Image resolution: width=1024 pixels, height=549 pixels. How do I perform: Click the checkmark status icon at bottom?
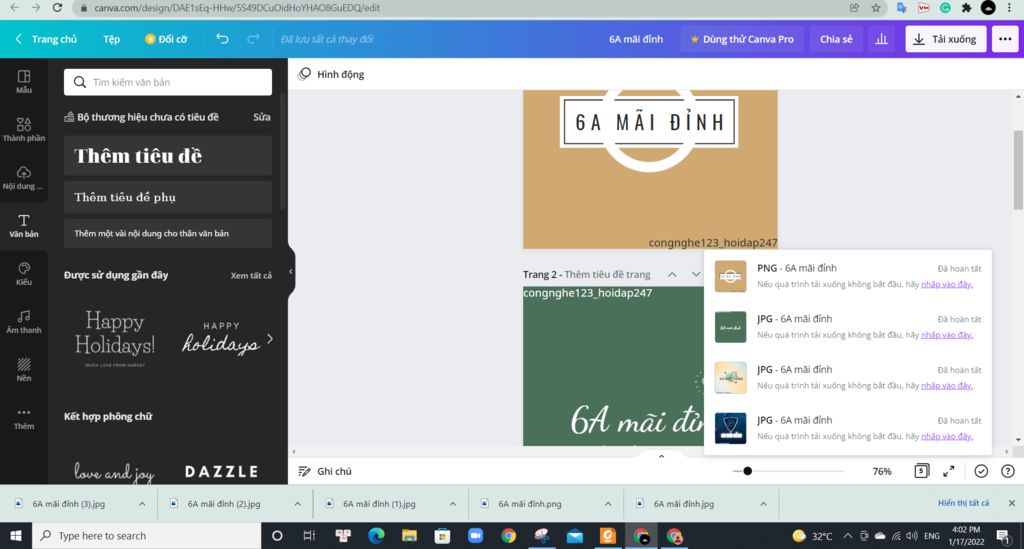tap(981, 471)
